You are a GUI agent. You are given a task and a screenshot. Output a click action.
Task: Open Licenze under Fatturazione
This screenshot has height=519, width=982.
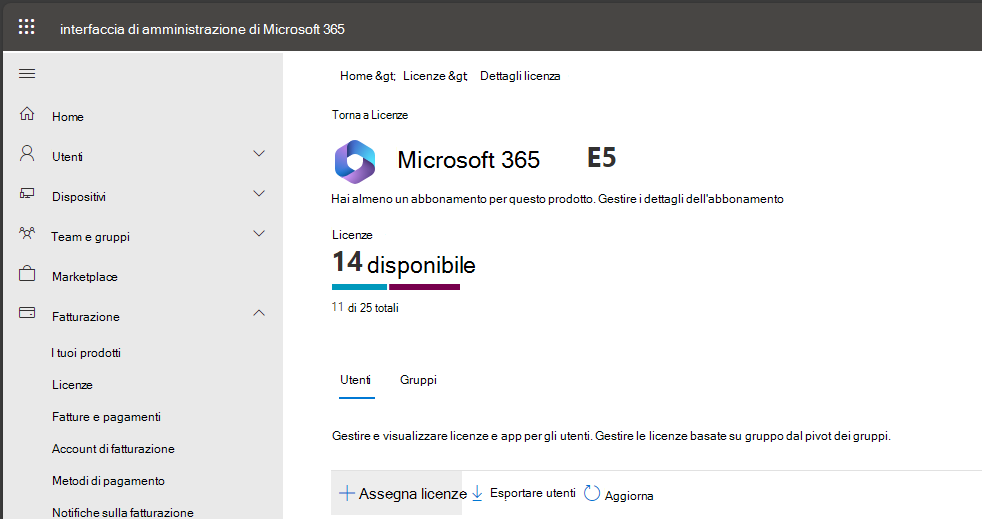tap(73, 385)
